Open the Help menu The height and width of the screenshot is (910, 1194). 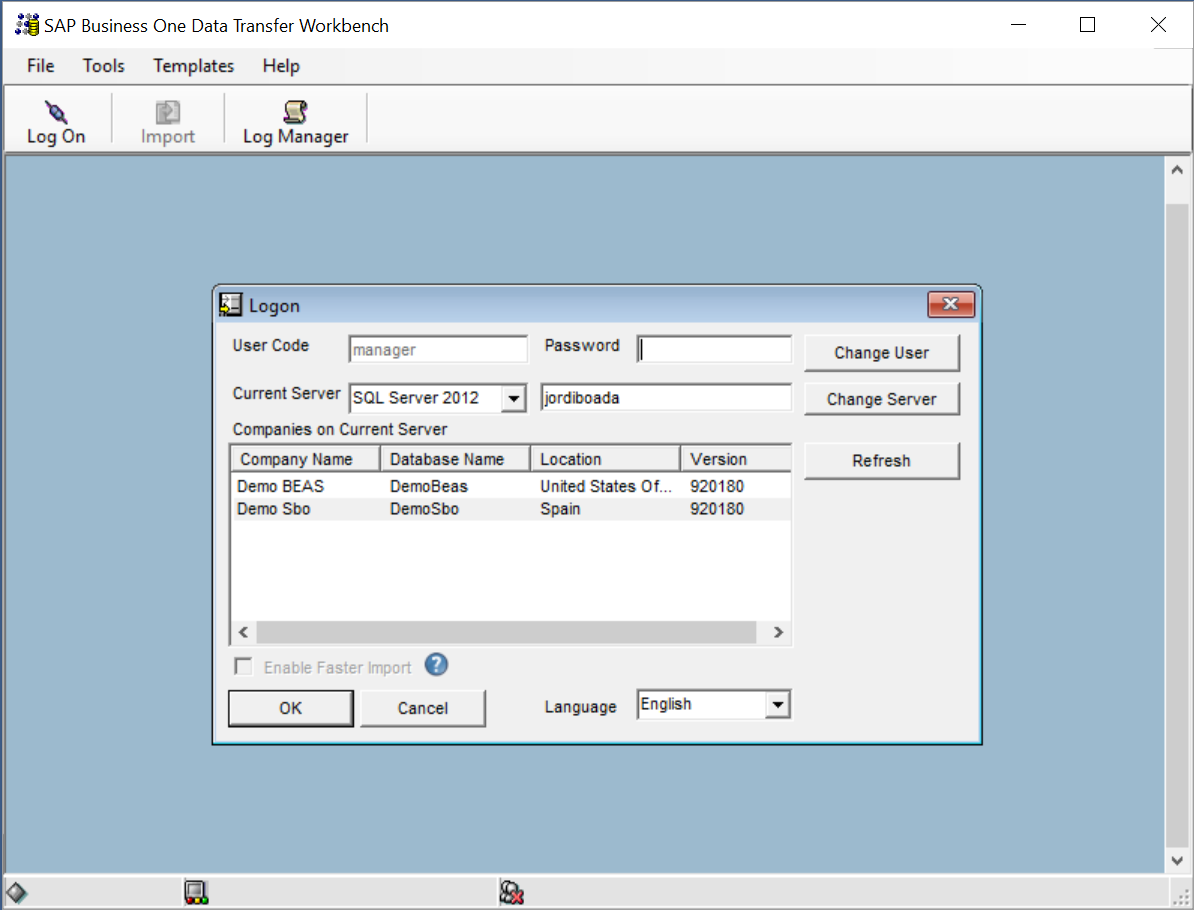[281, 66]
